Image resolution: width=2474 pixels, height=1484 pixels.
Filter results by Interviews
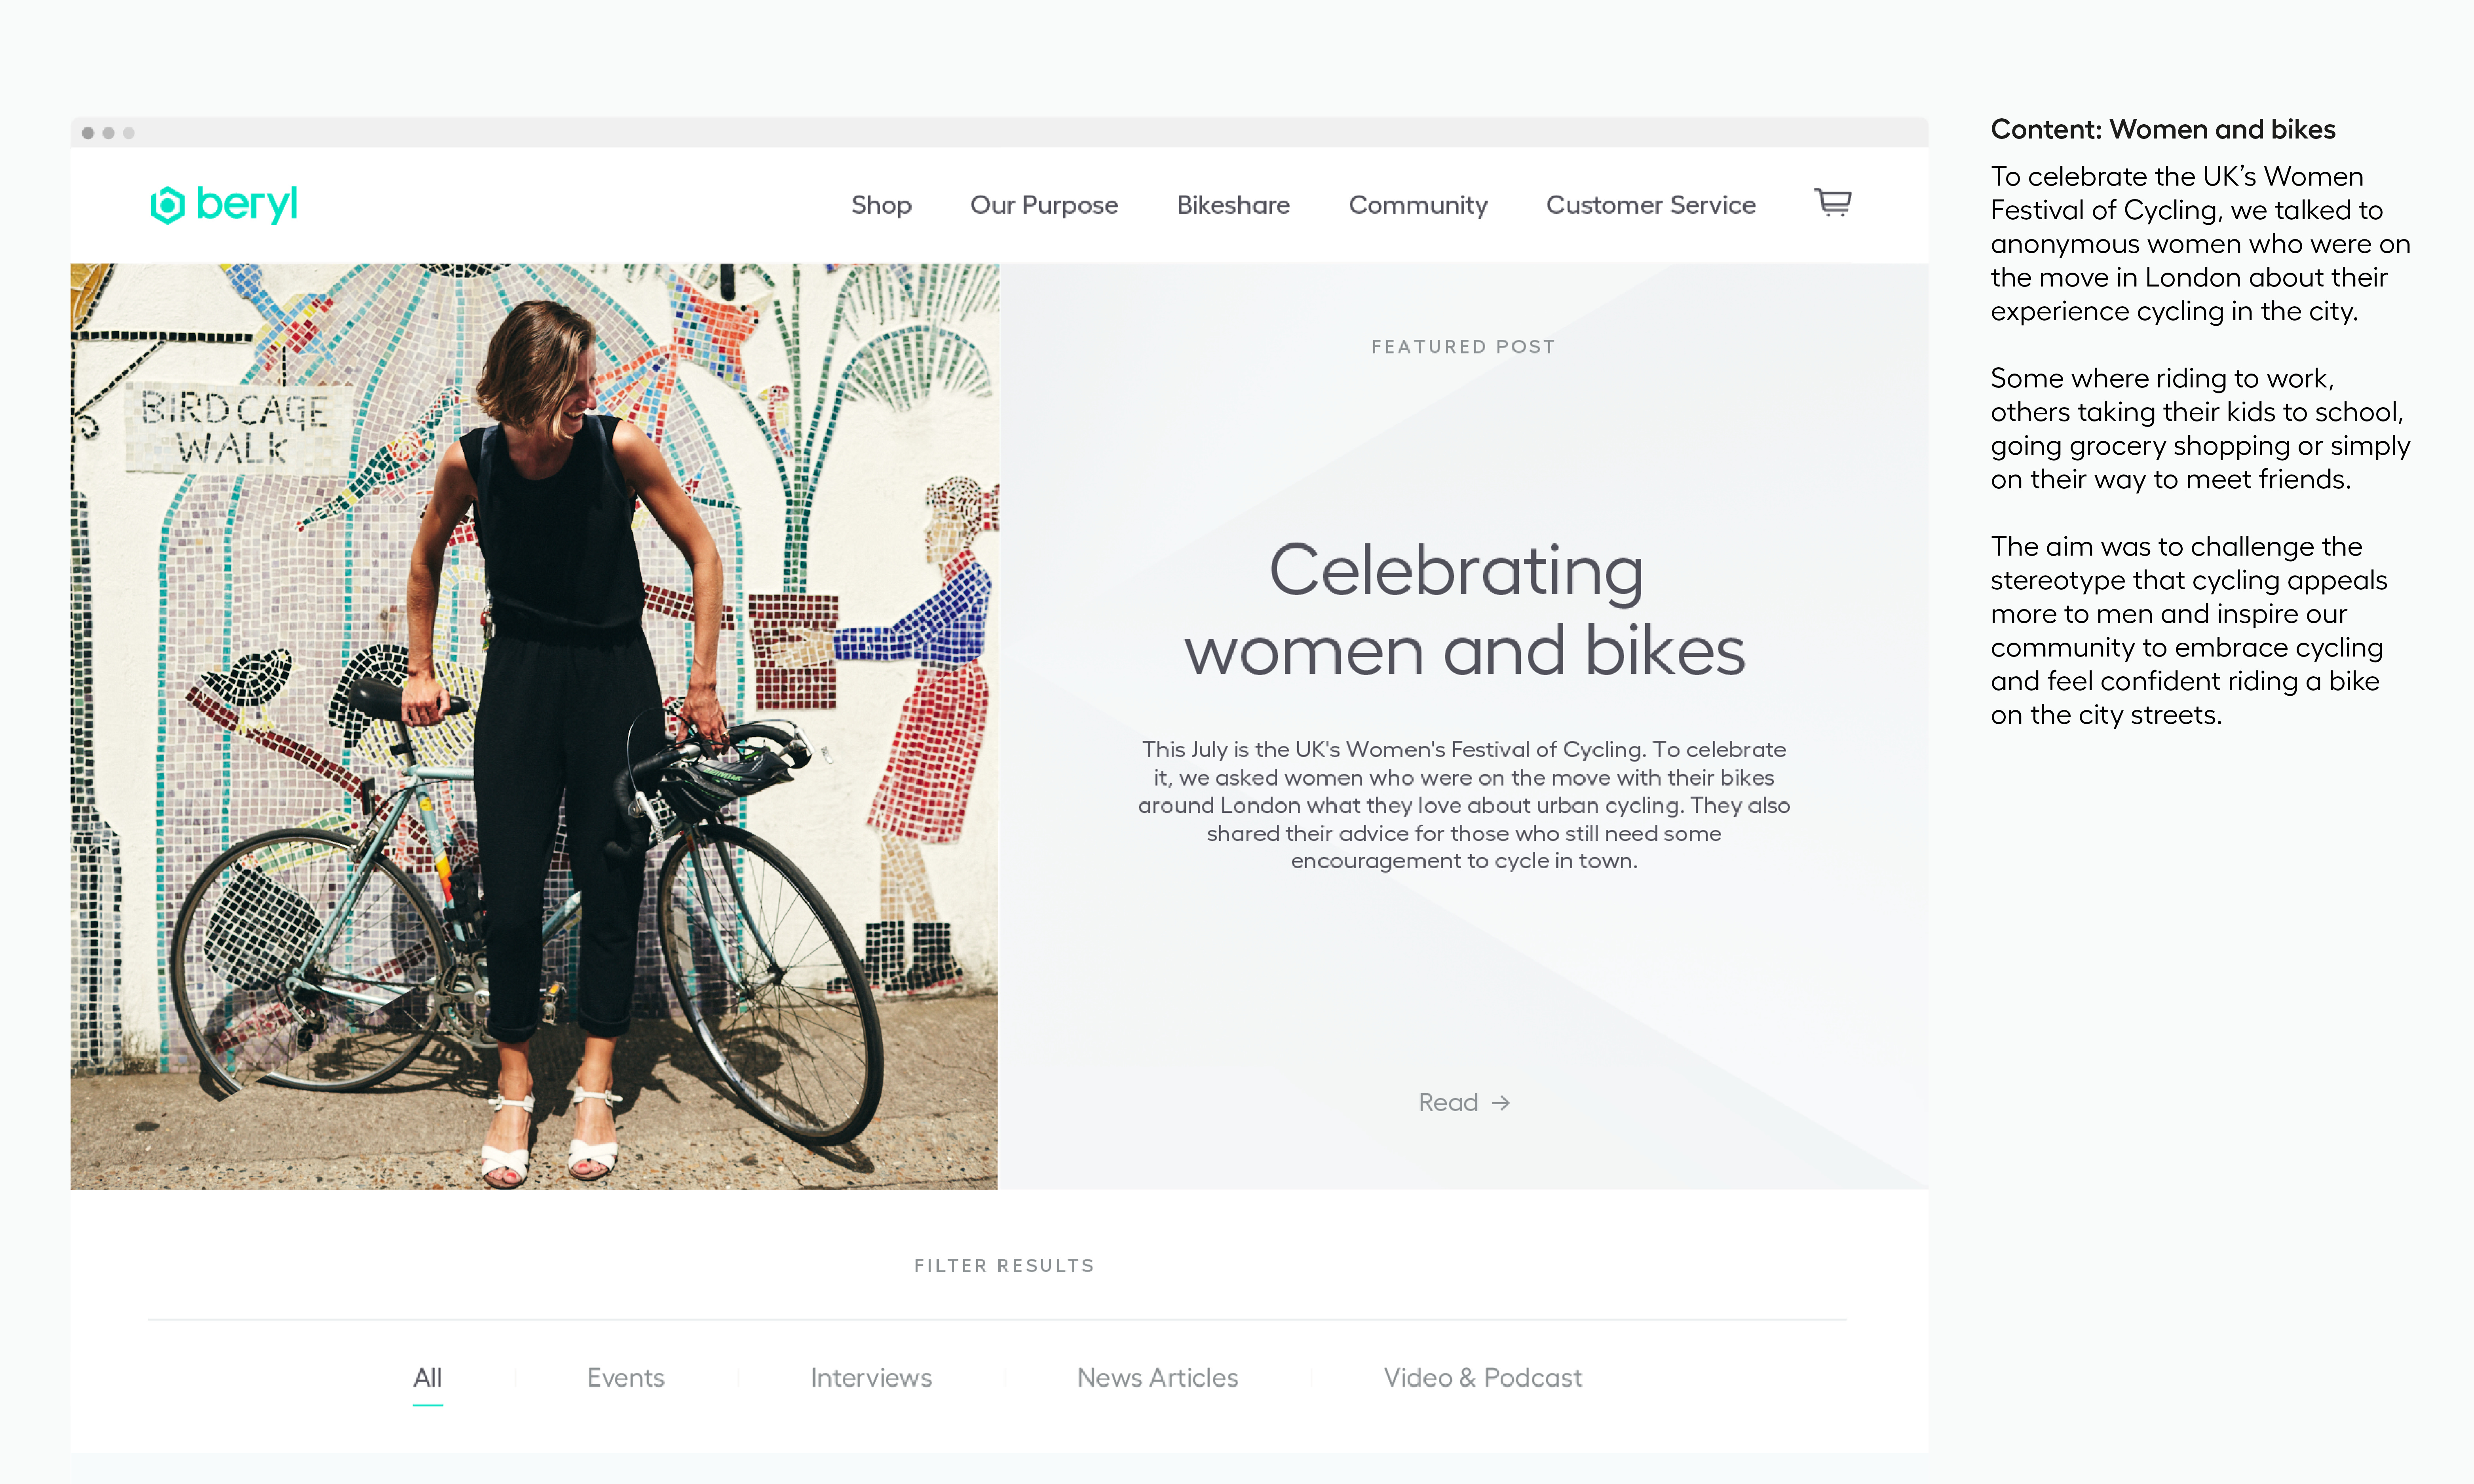(871, 1377)
